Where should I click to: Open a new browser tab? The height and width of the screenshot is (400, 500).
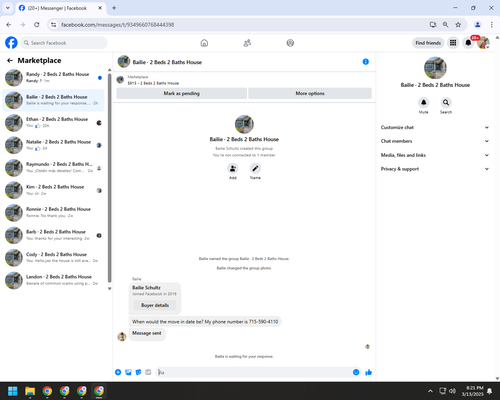pyautogui.click(x=114, y=8)
